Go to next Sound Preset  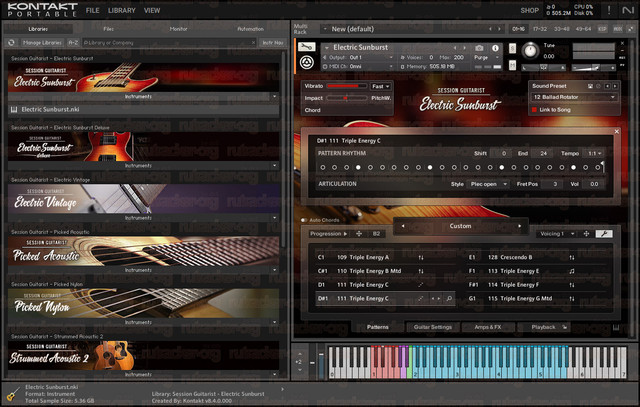coord(615,86)
